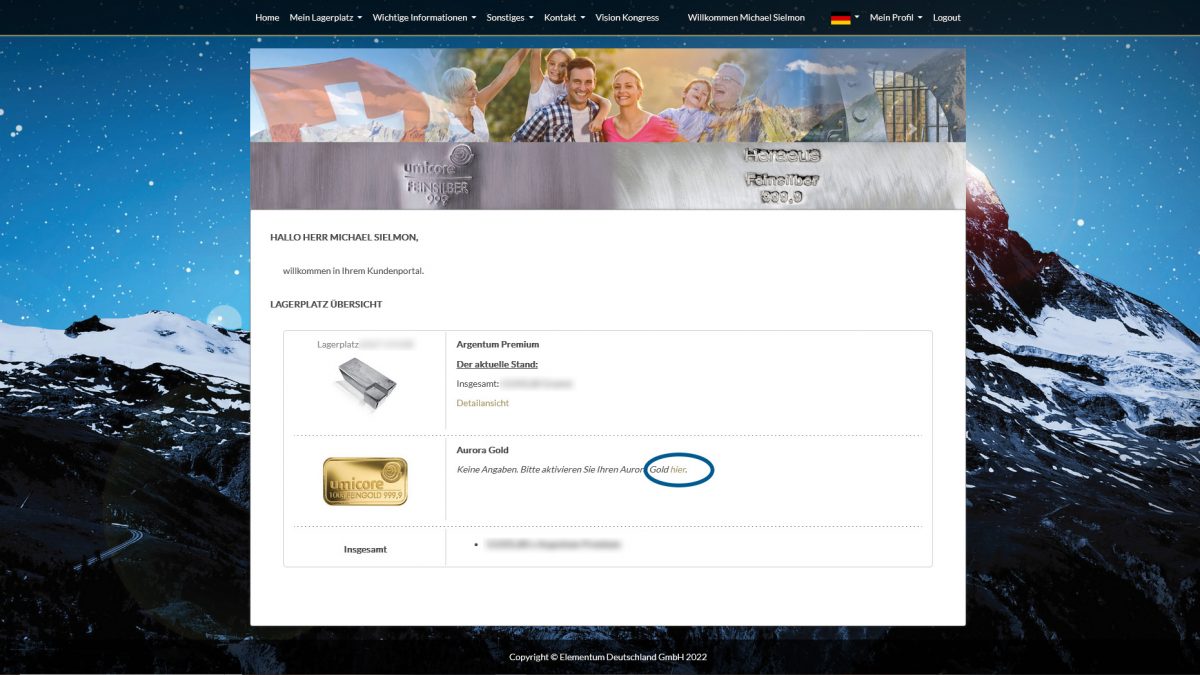Go to the Home page
The width and height of the screenshot is (1200, 675).
[x=267, y=18]
